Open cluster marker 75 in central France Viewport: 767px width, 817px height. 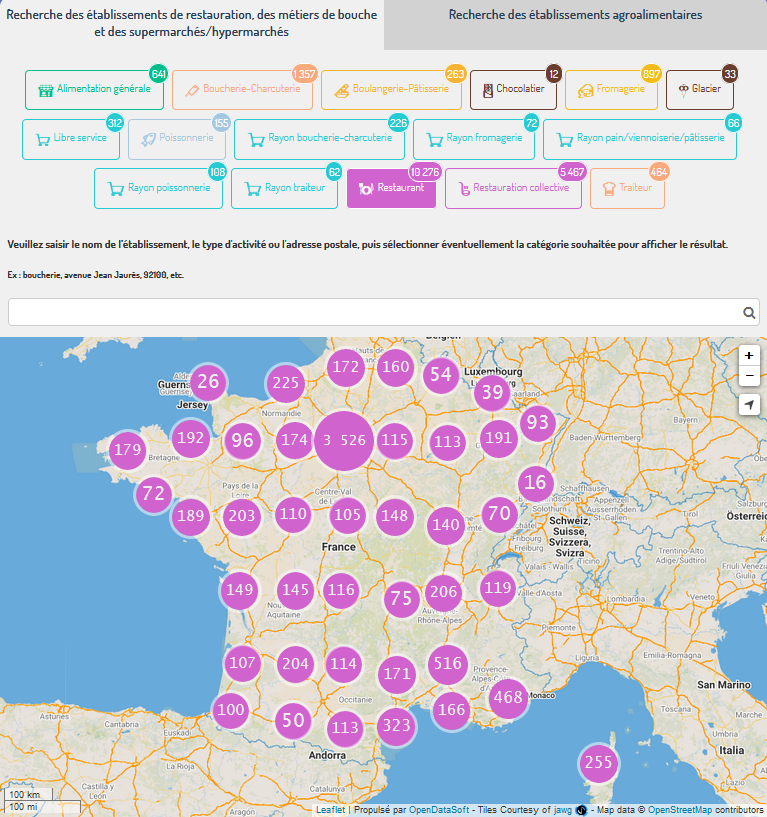pyautogui.click(x=401, y=598)
